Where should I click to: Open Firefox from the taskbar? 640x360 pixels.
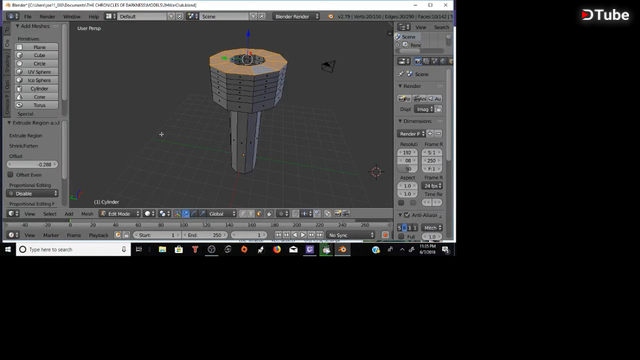(277, 249)
